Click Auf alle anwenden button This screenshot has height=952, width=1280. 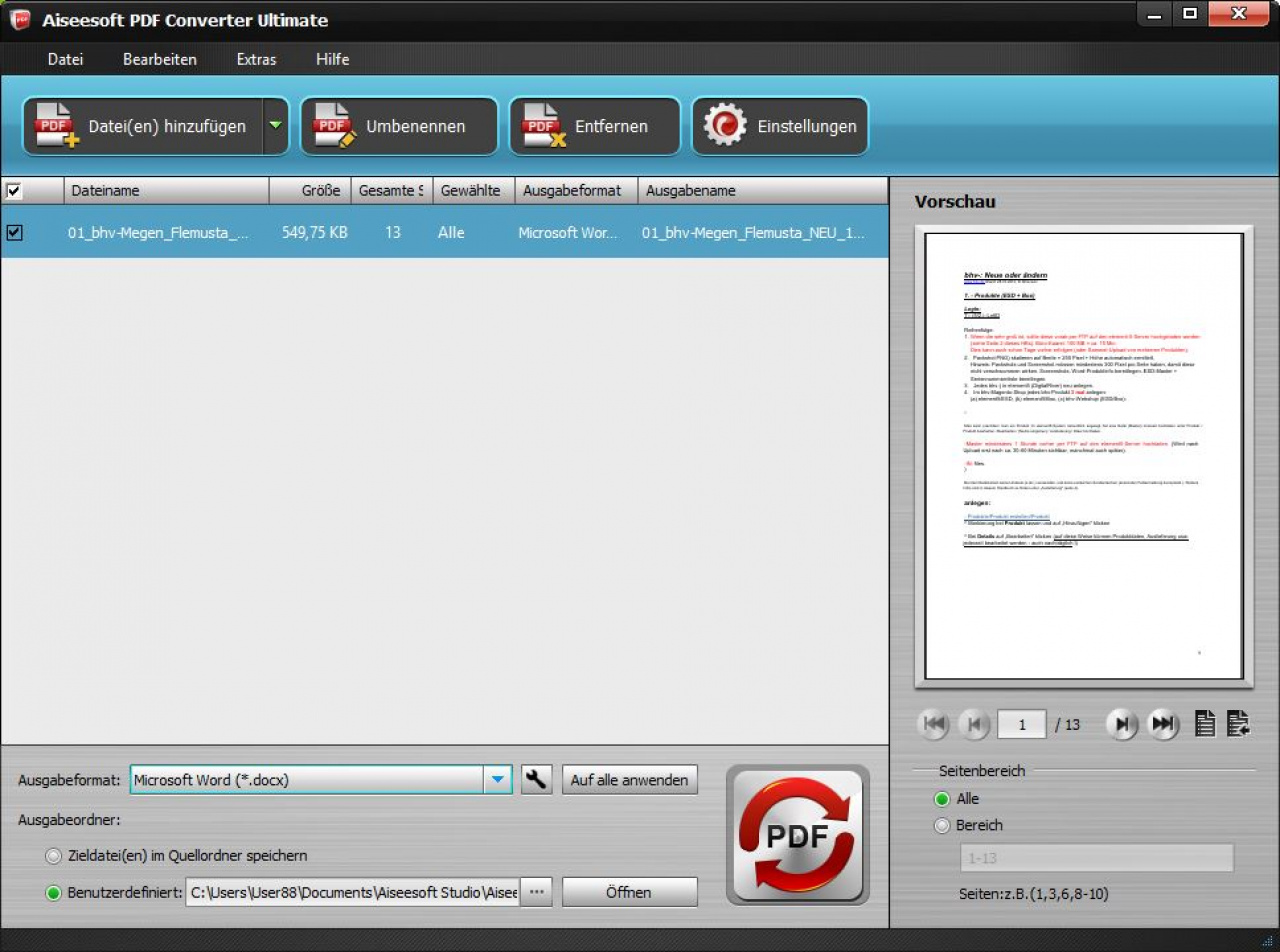630,780
